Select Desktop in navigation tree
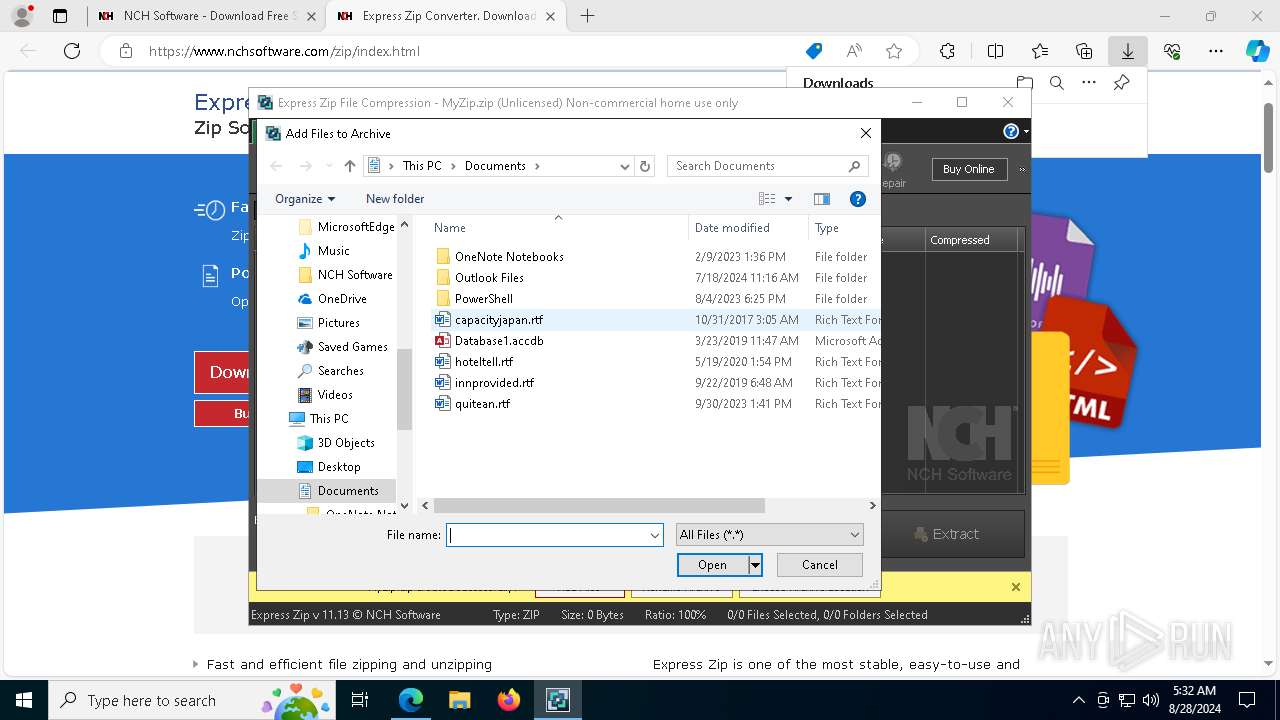 [x=329, y=467]
